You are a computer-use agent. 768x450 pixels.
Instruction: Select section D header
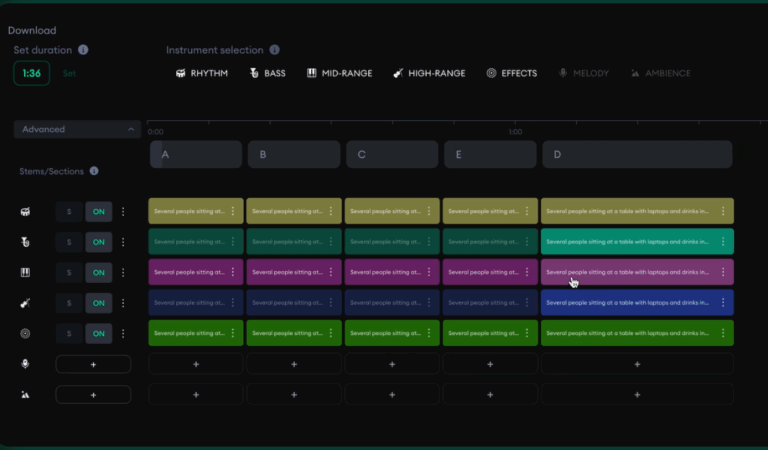pos(637,154)
